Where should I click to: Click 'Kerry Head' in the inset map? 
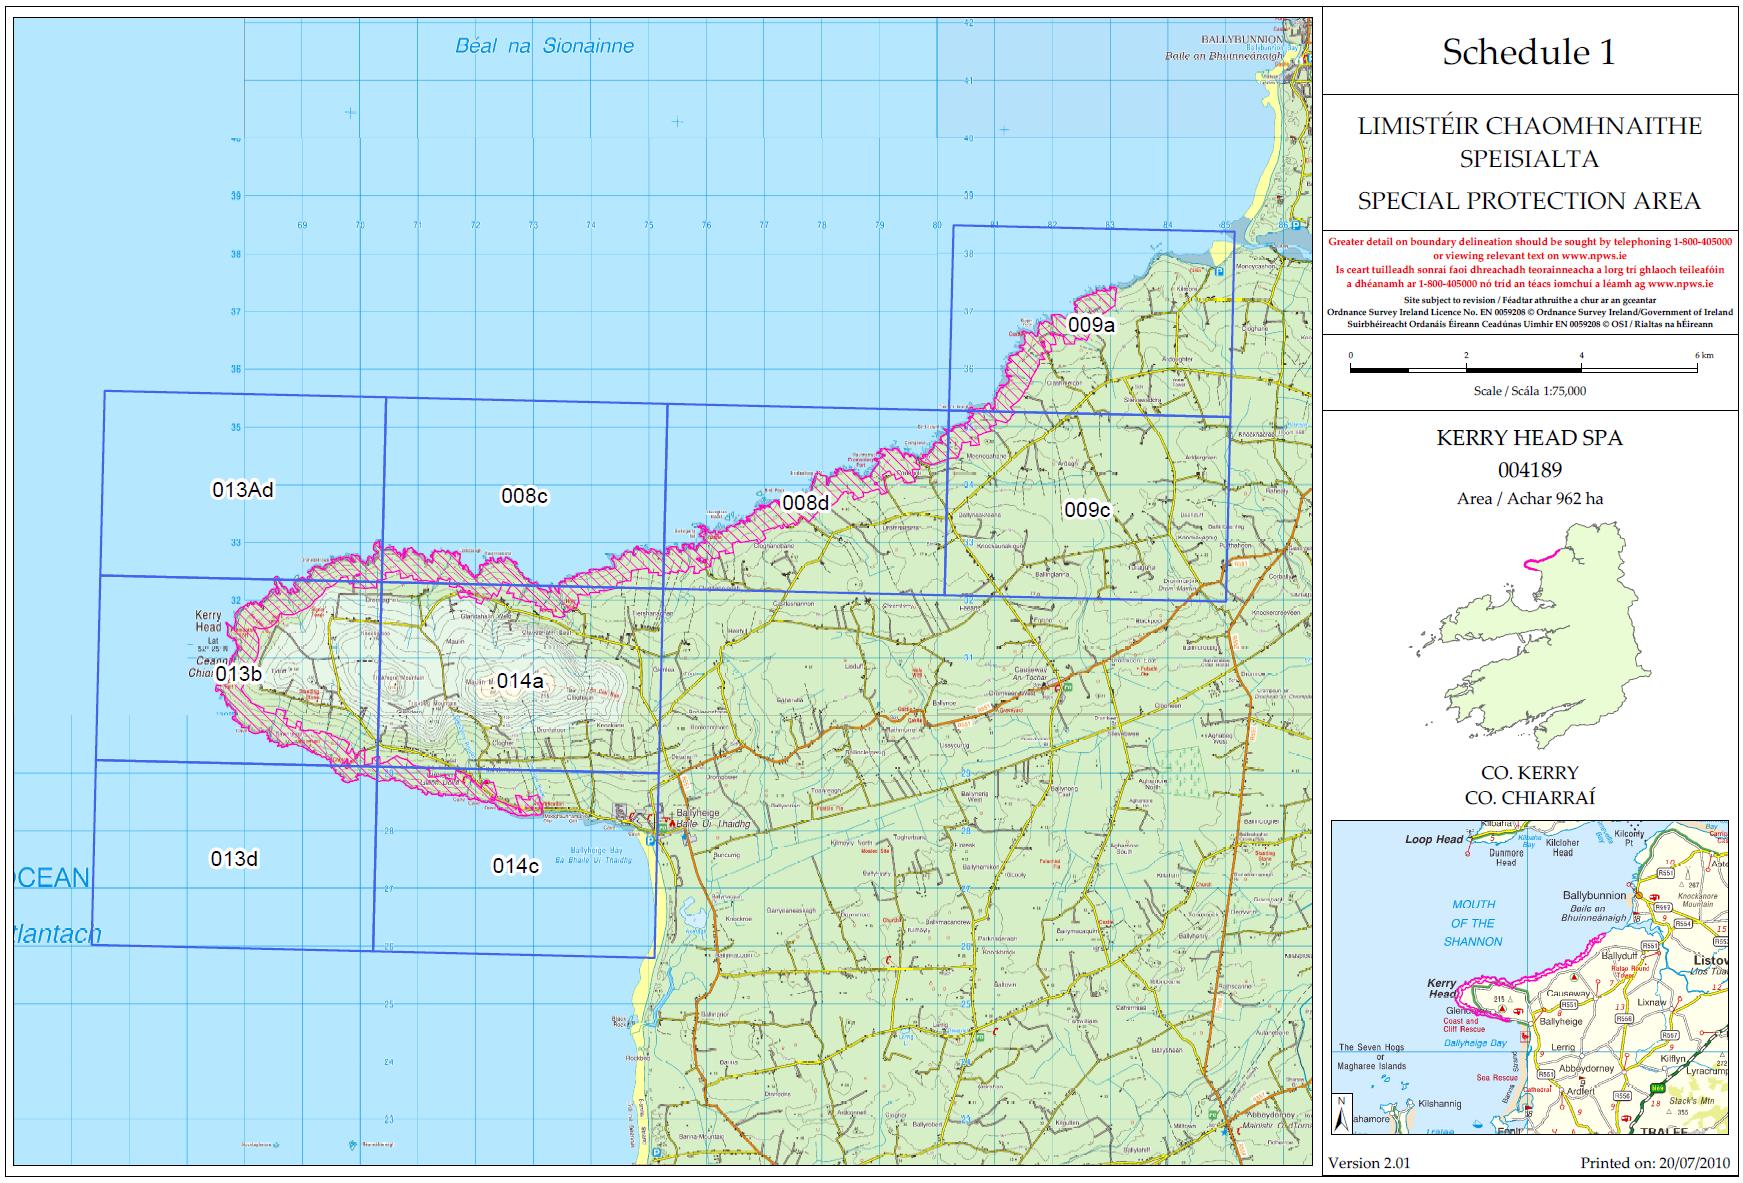tap(1442, 988)
